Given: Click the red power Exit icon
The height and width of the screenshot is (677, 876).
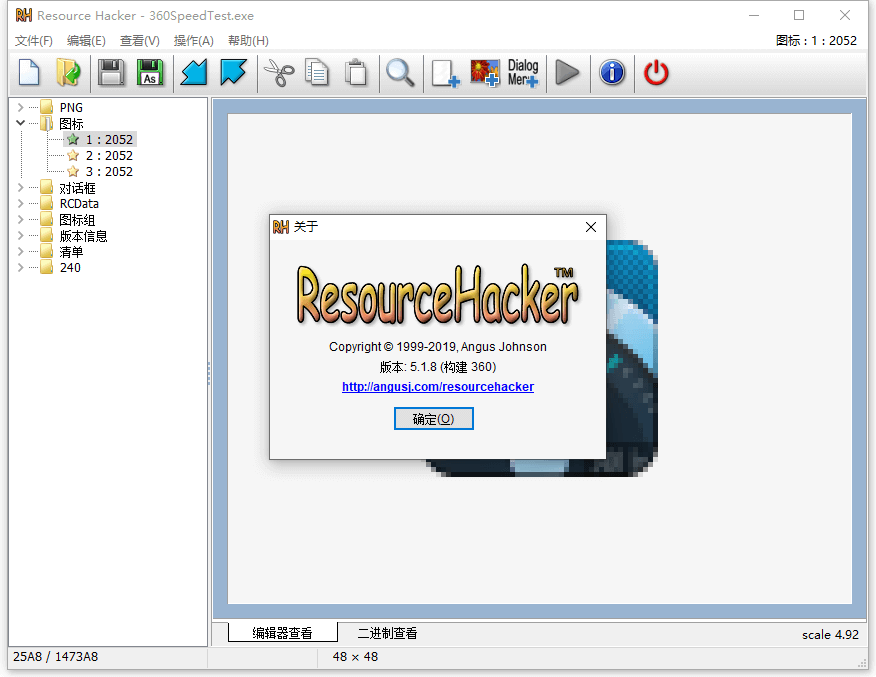Looking at the screenshot, I should [656, 73].
